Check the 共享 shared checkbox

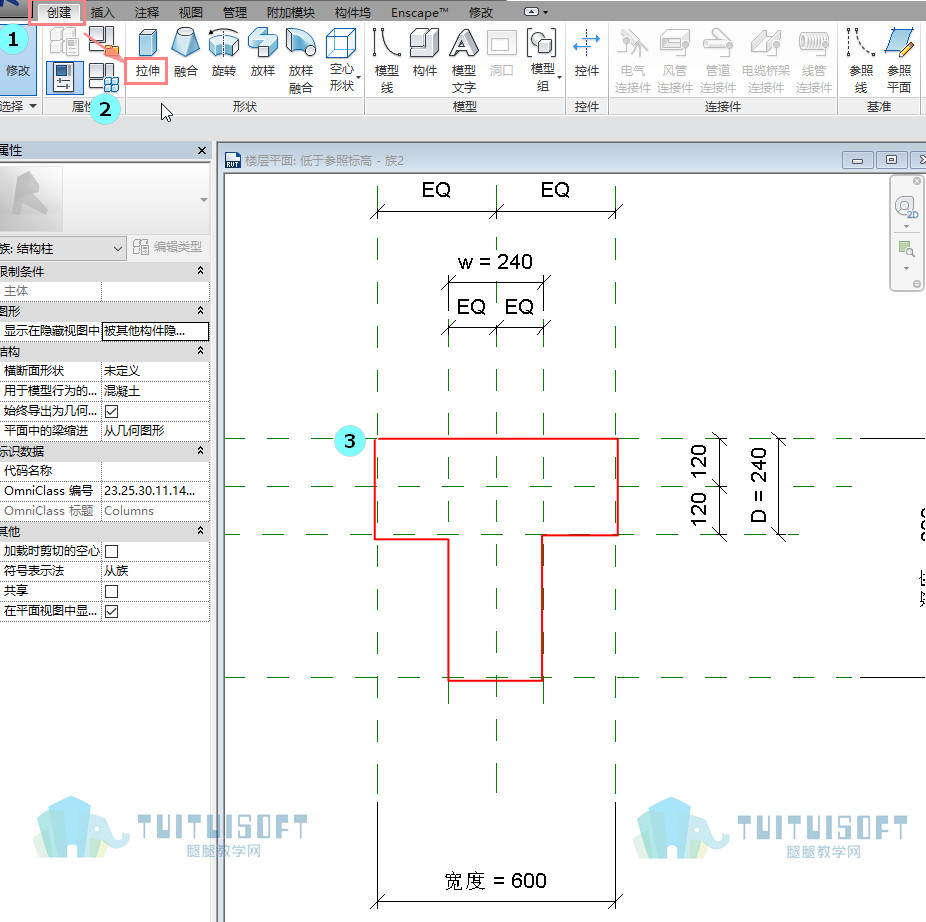point(112,591)
